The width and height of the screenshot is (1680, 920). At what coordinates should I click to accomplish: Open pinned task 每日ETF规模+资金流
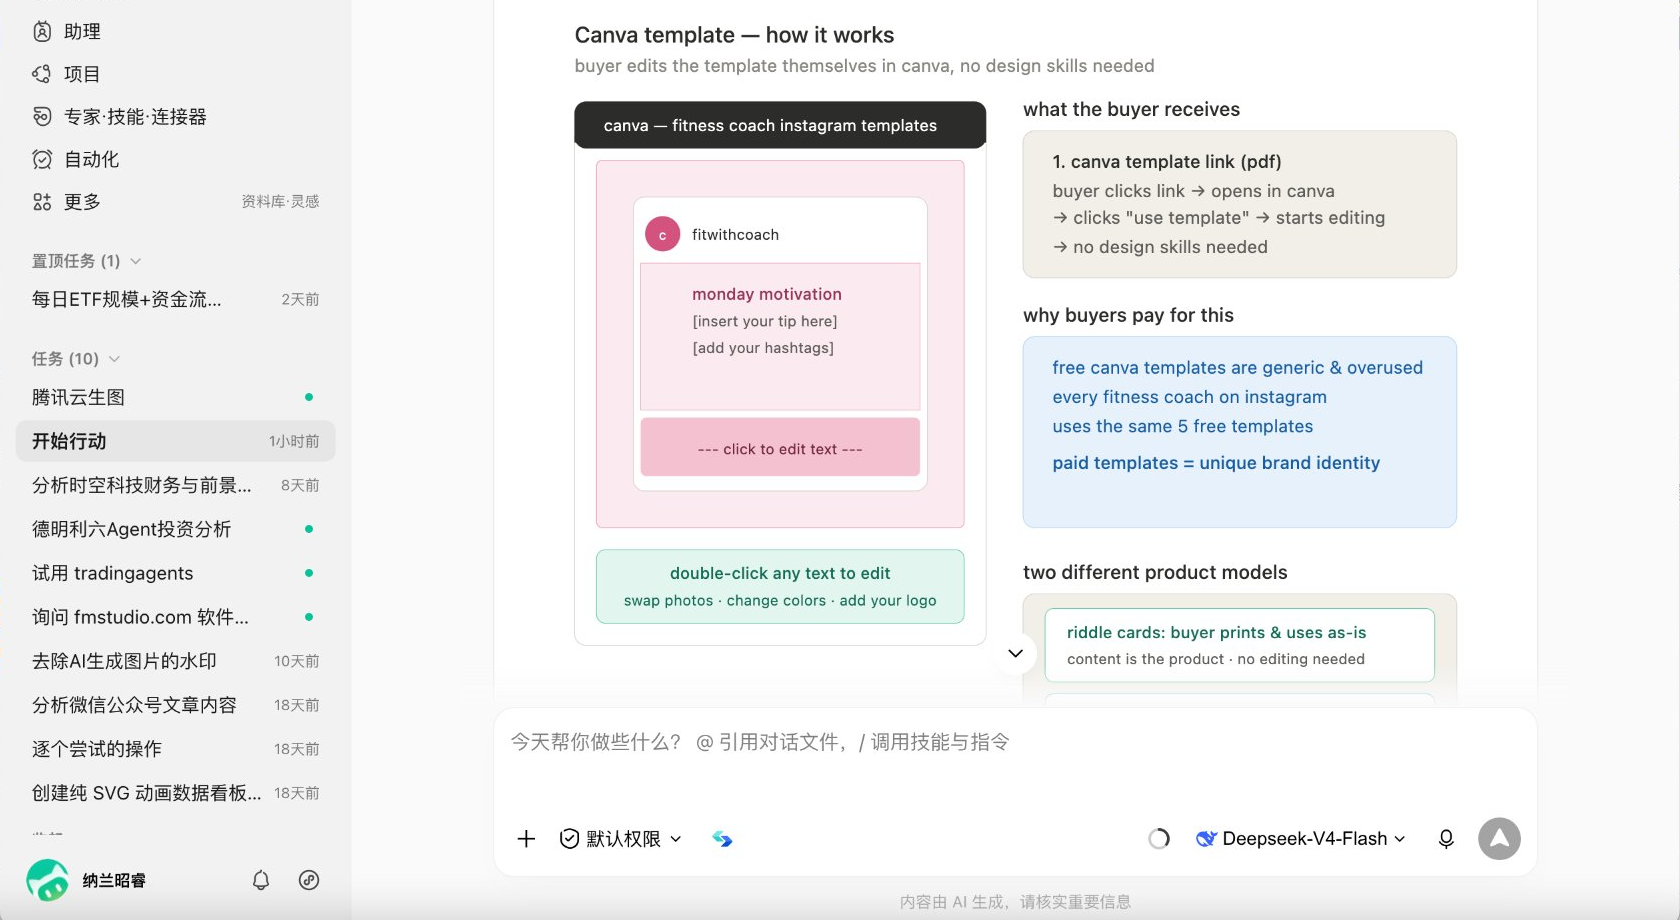[175, 299]
